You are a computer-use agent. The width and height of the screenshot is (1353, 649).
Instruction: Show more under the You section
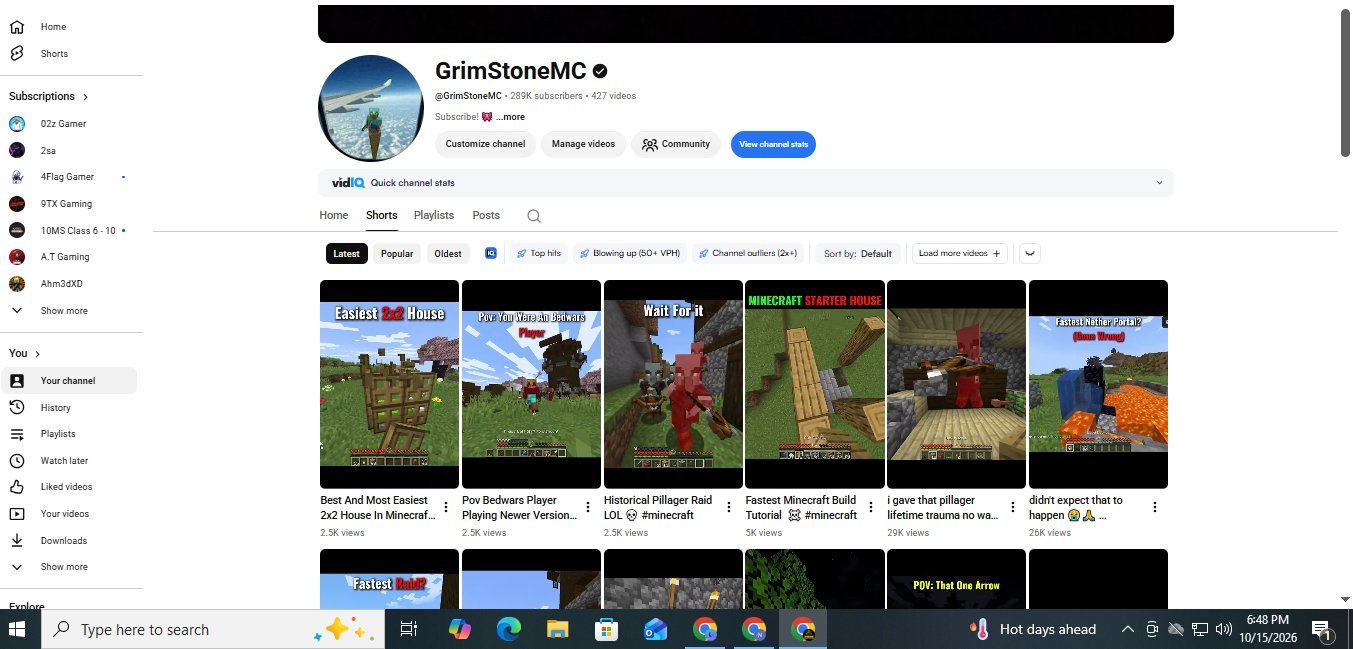[64, 567]
